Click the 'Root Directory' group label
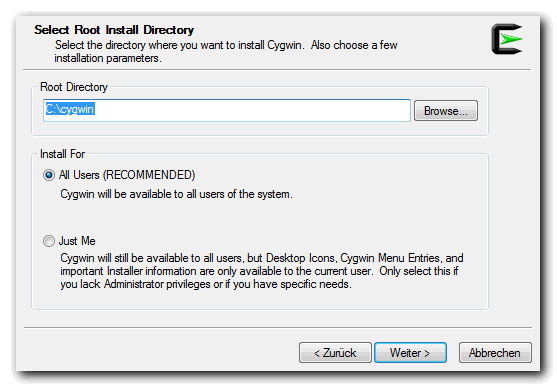 [74, 87]
